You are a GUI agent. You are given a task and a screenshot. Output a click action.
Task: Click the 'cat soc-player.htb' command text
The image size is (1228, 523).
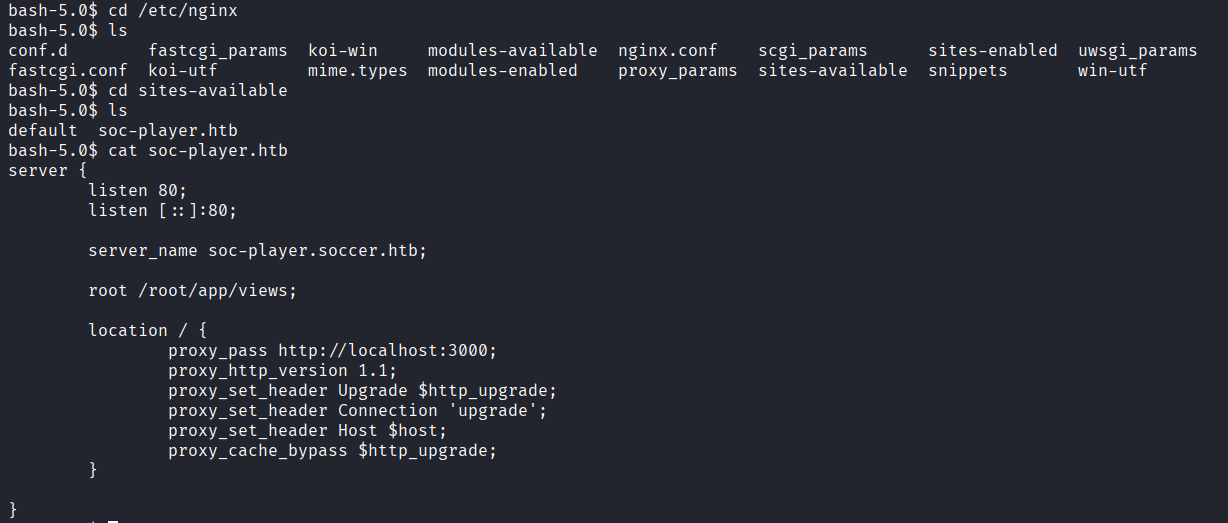tap(198, 150)
